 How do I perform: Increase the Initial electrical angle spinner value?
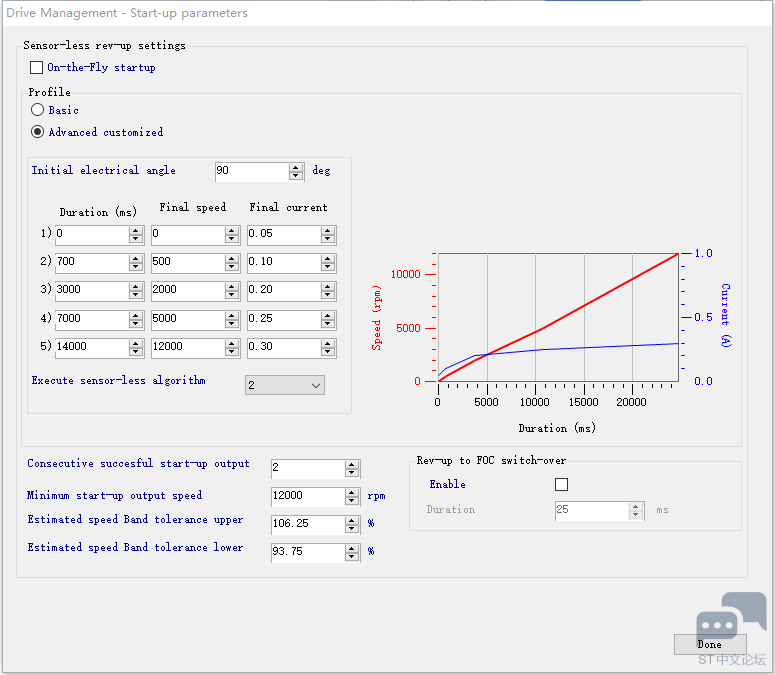(296, 167)
